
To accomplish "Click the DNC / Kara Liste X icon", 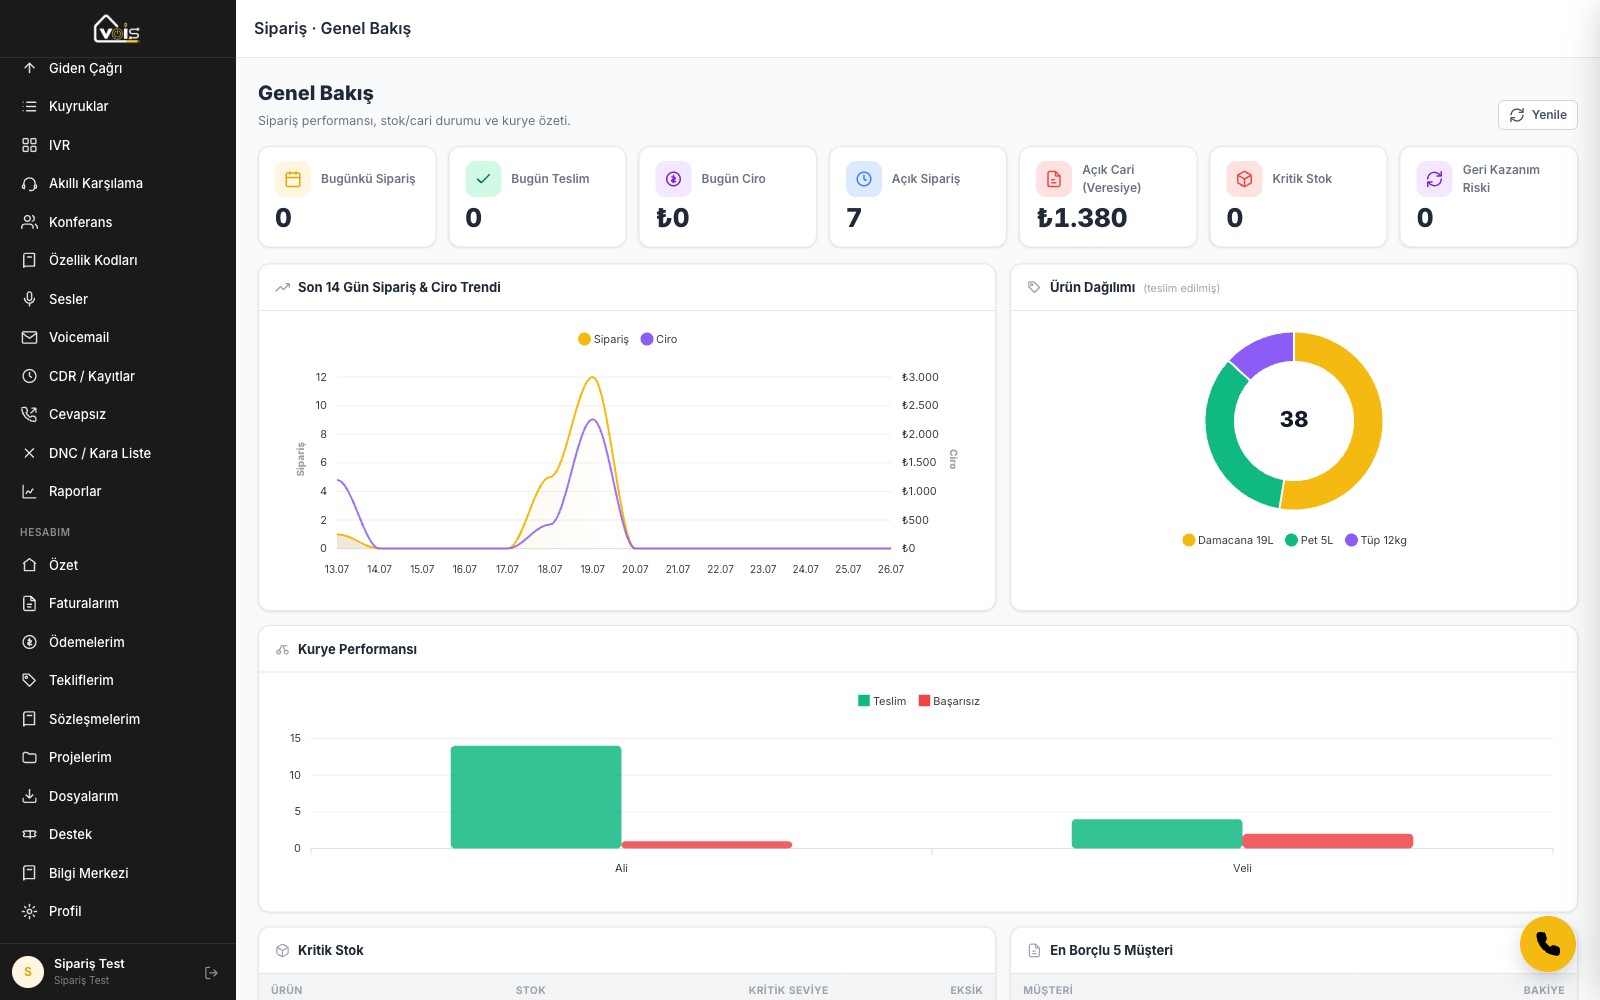I will [29, 453].
